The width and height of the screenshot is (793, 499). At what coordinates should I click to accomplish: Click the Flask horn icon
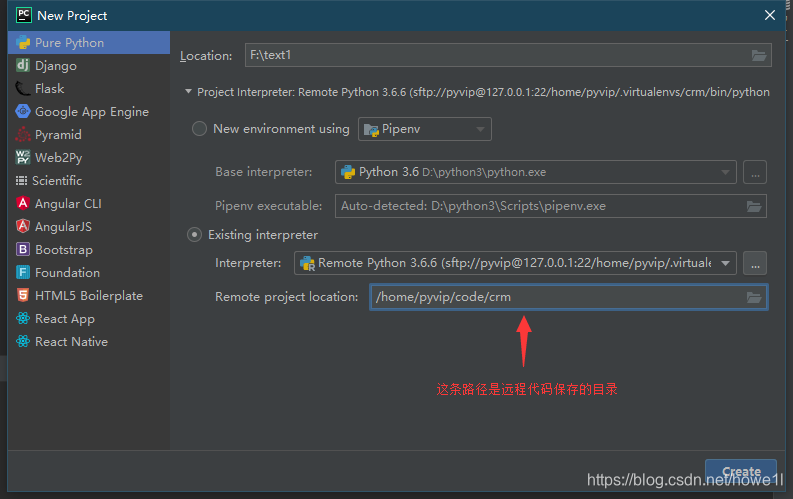point(23,88)
